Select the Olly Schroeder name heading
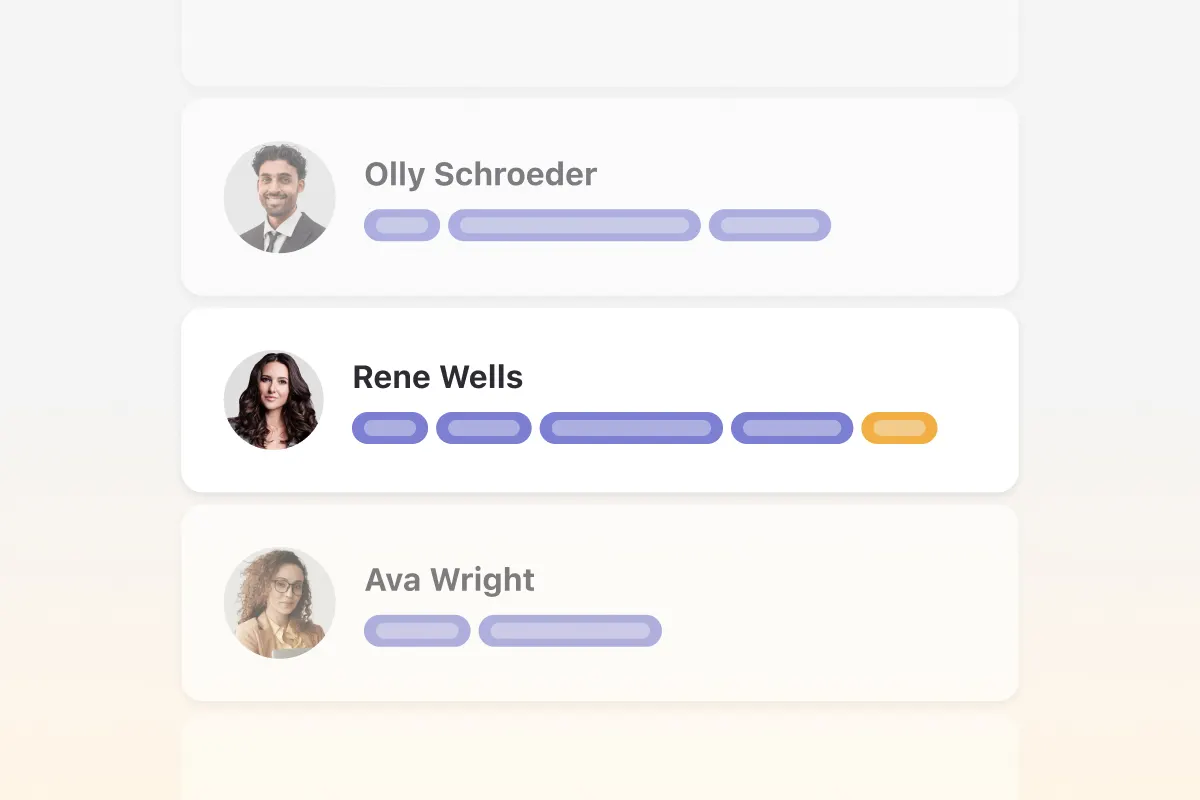The width and height of the screenshot is (1200, 800). [x=480, y=174]
